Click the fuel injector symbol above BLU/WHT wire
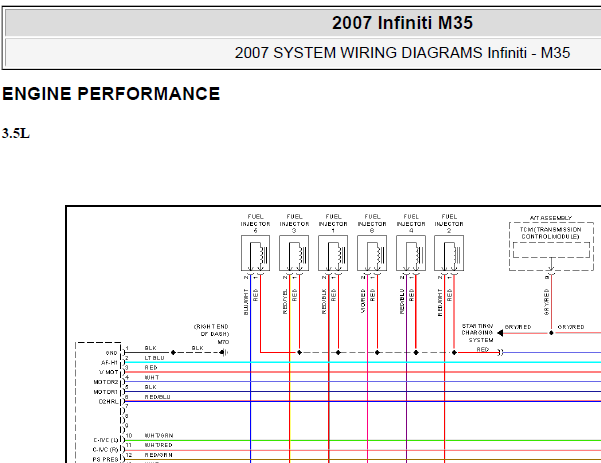601x463 pixels. (255, 253)
